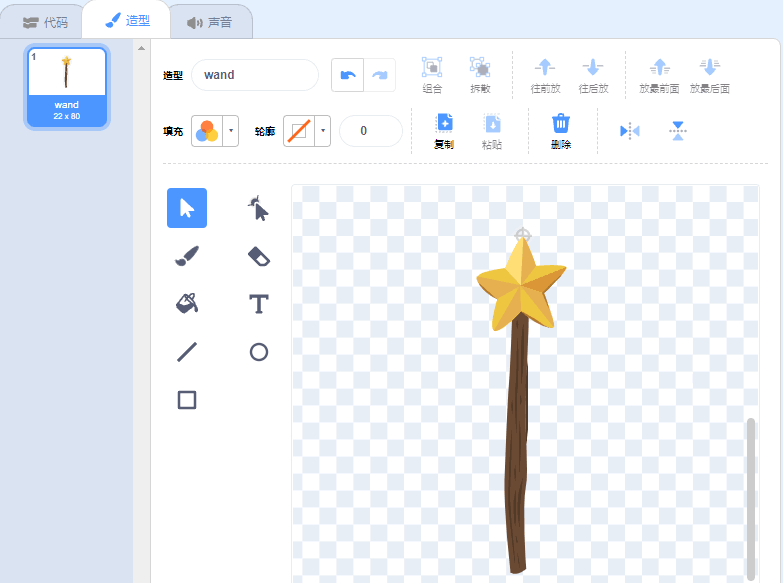Select the Circle tool
The width and height of the screenshot is (783, 583).
259,352
